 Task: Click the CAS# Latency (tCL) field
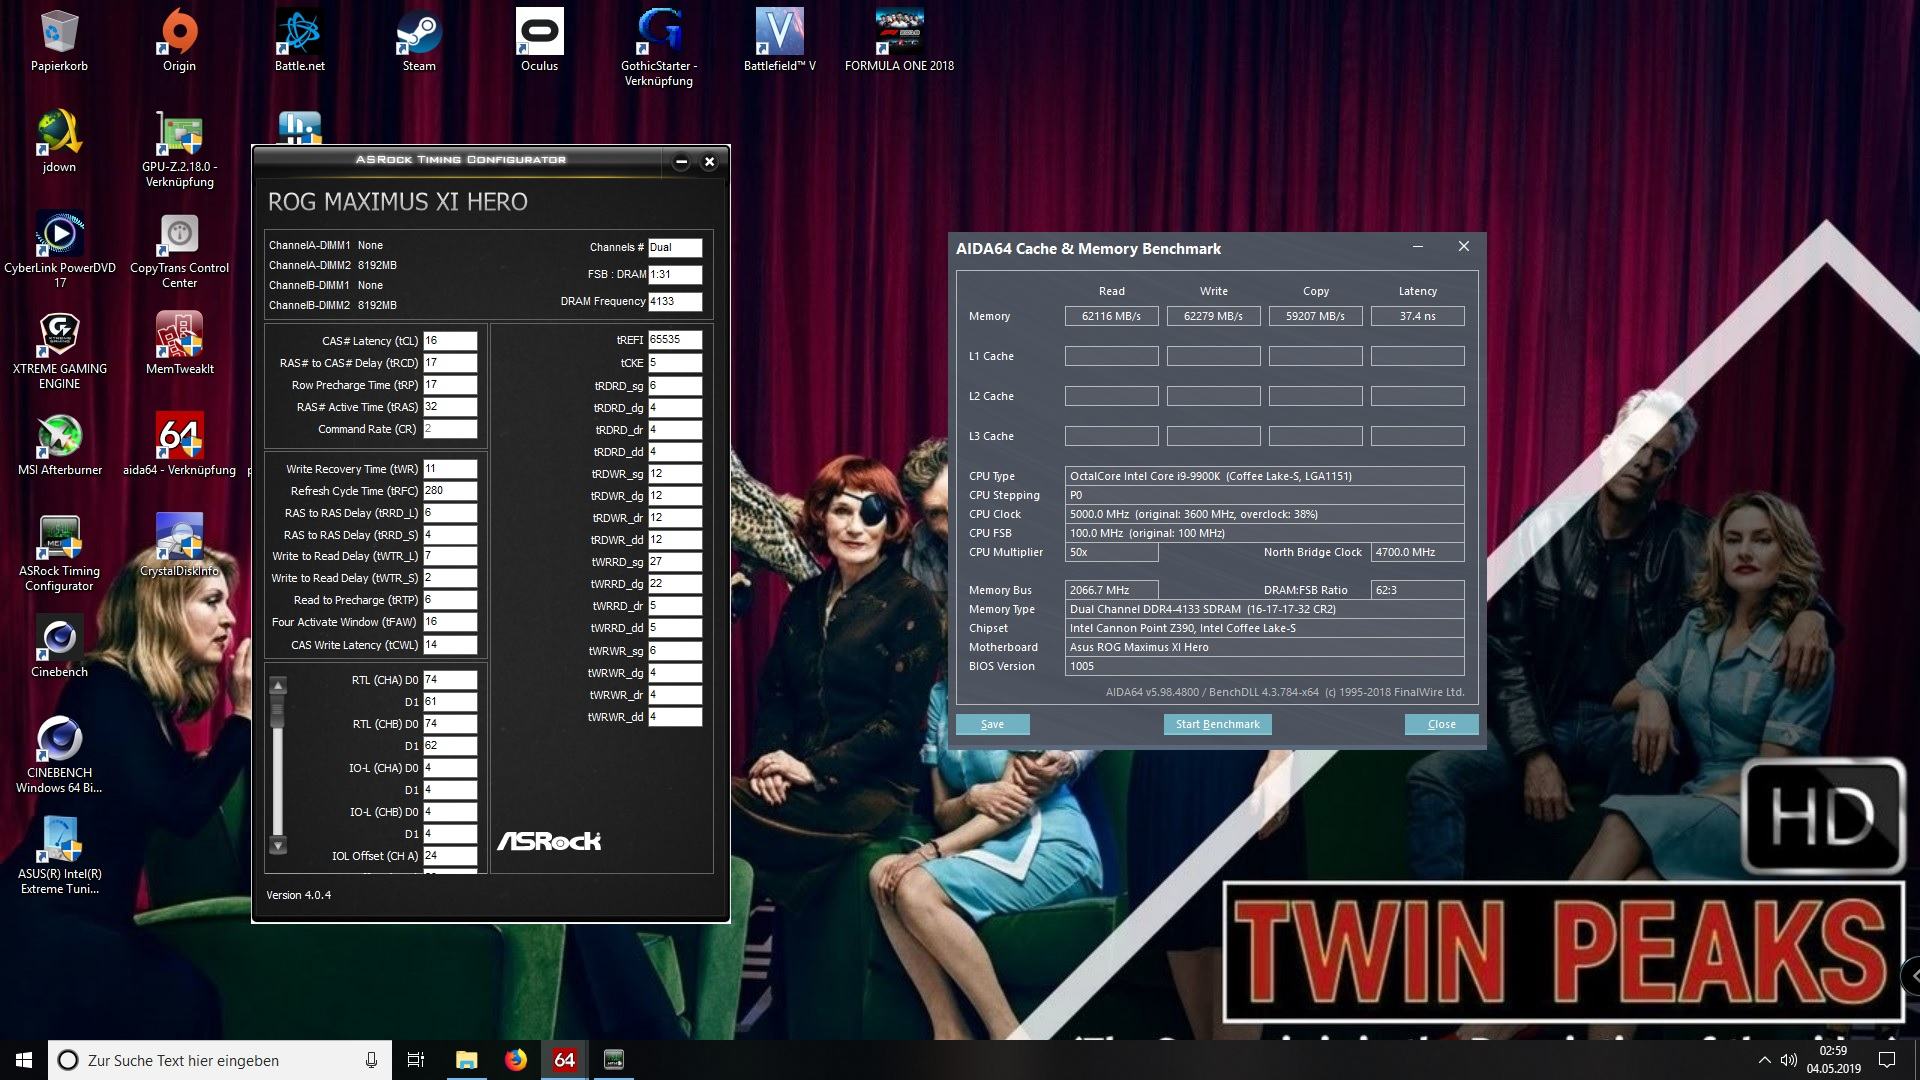click(449, 341)
